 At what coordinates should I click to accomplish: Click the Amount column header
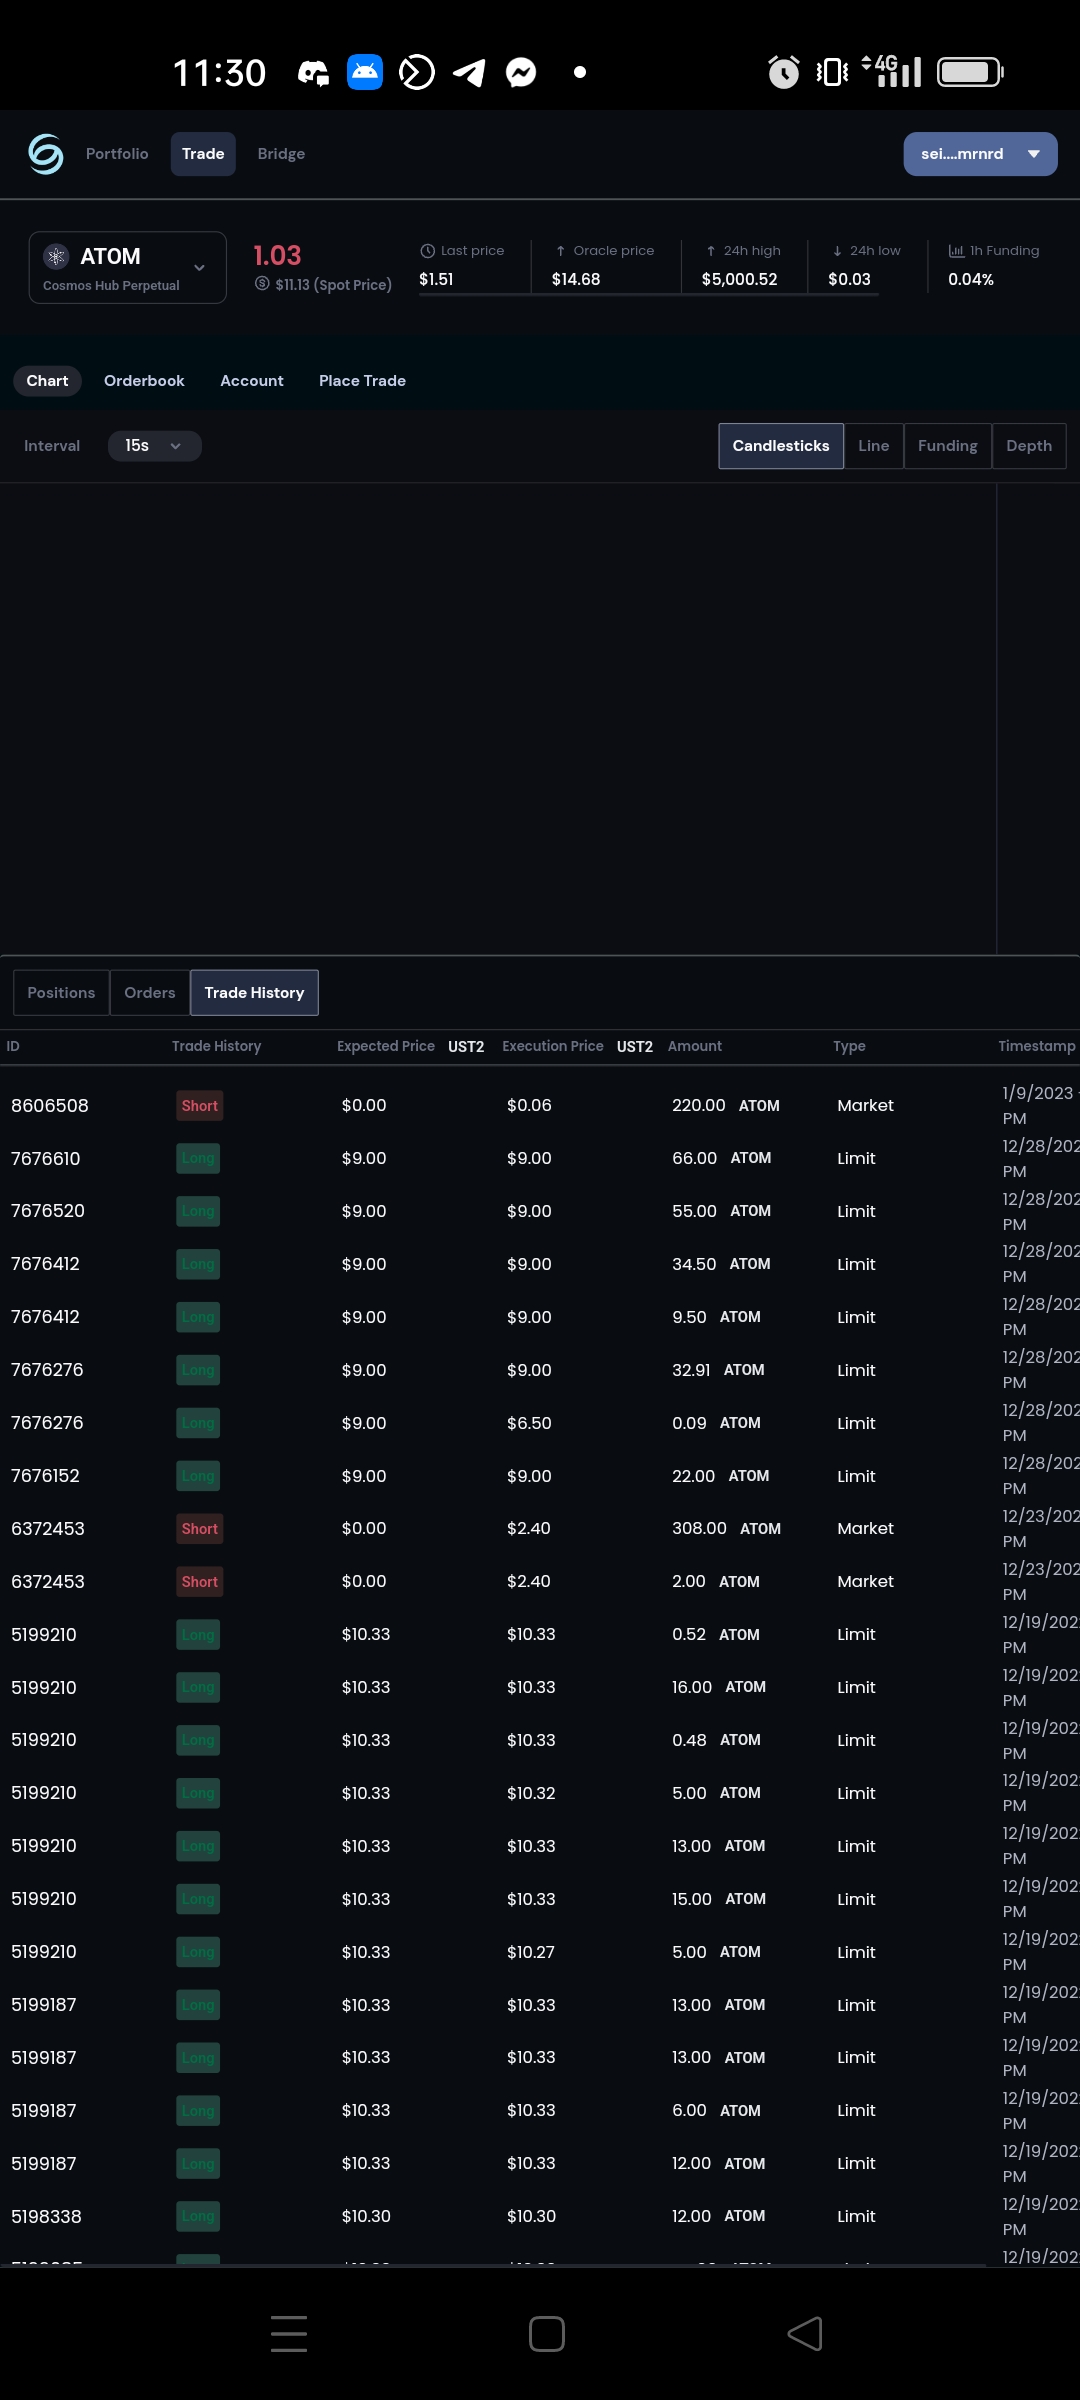pos(695,1046)
